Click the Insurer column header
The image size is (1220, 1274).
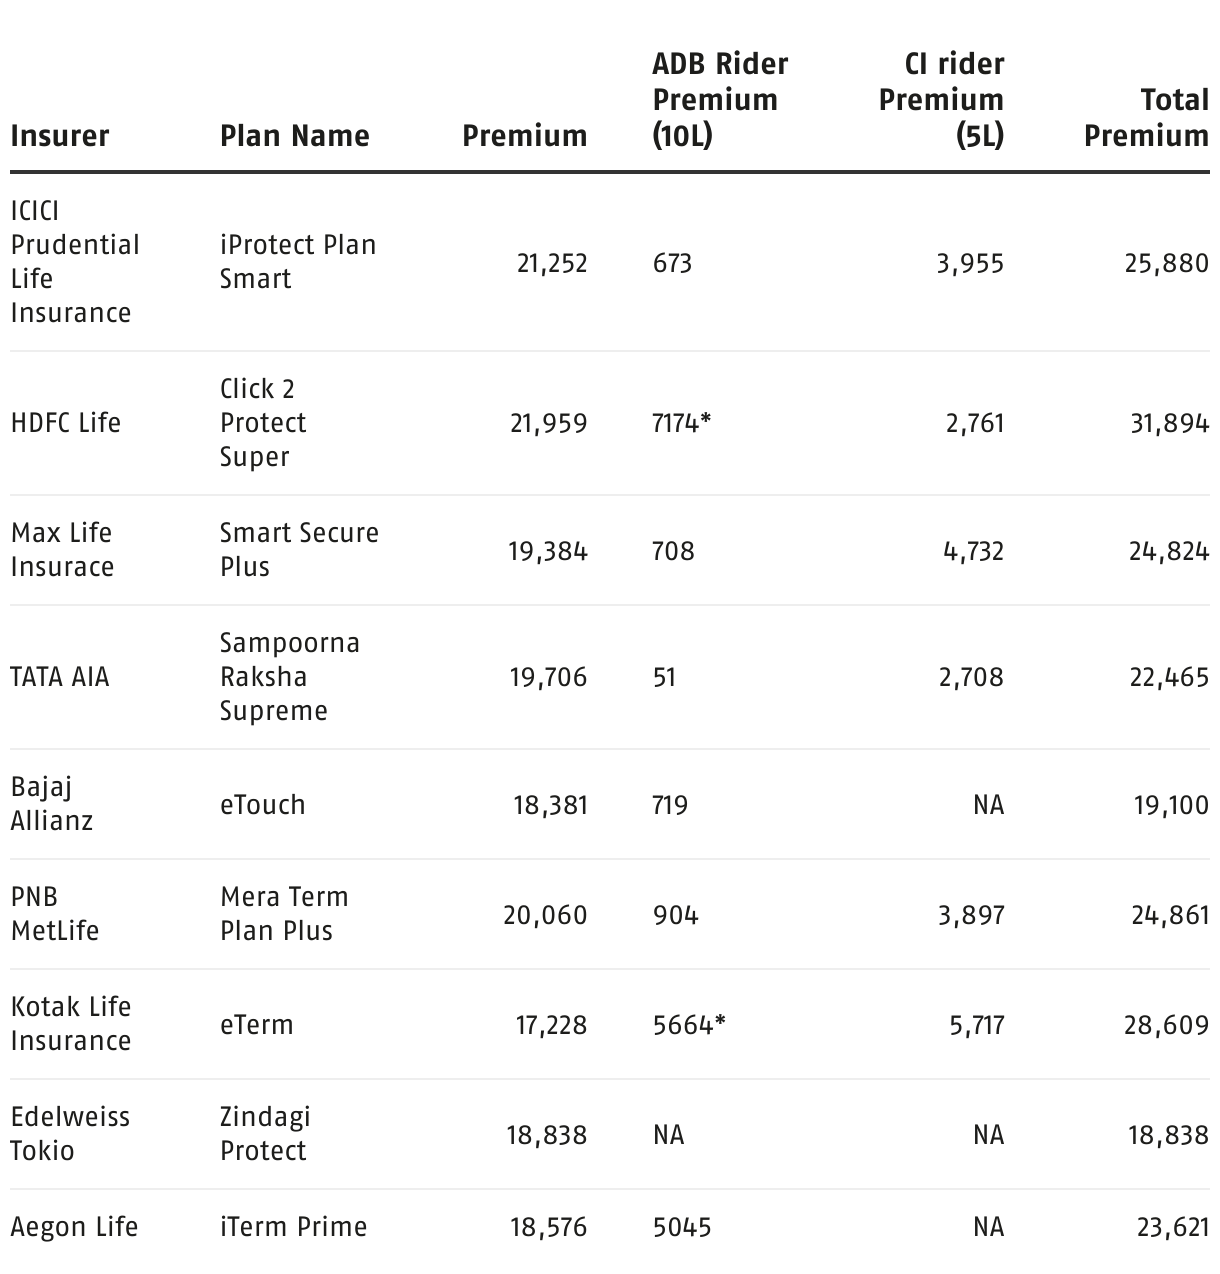click(x=60, y=136)
